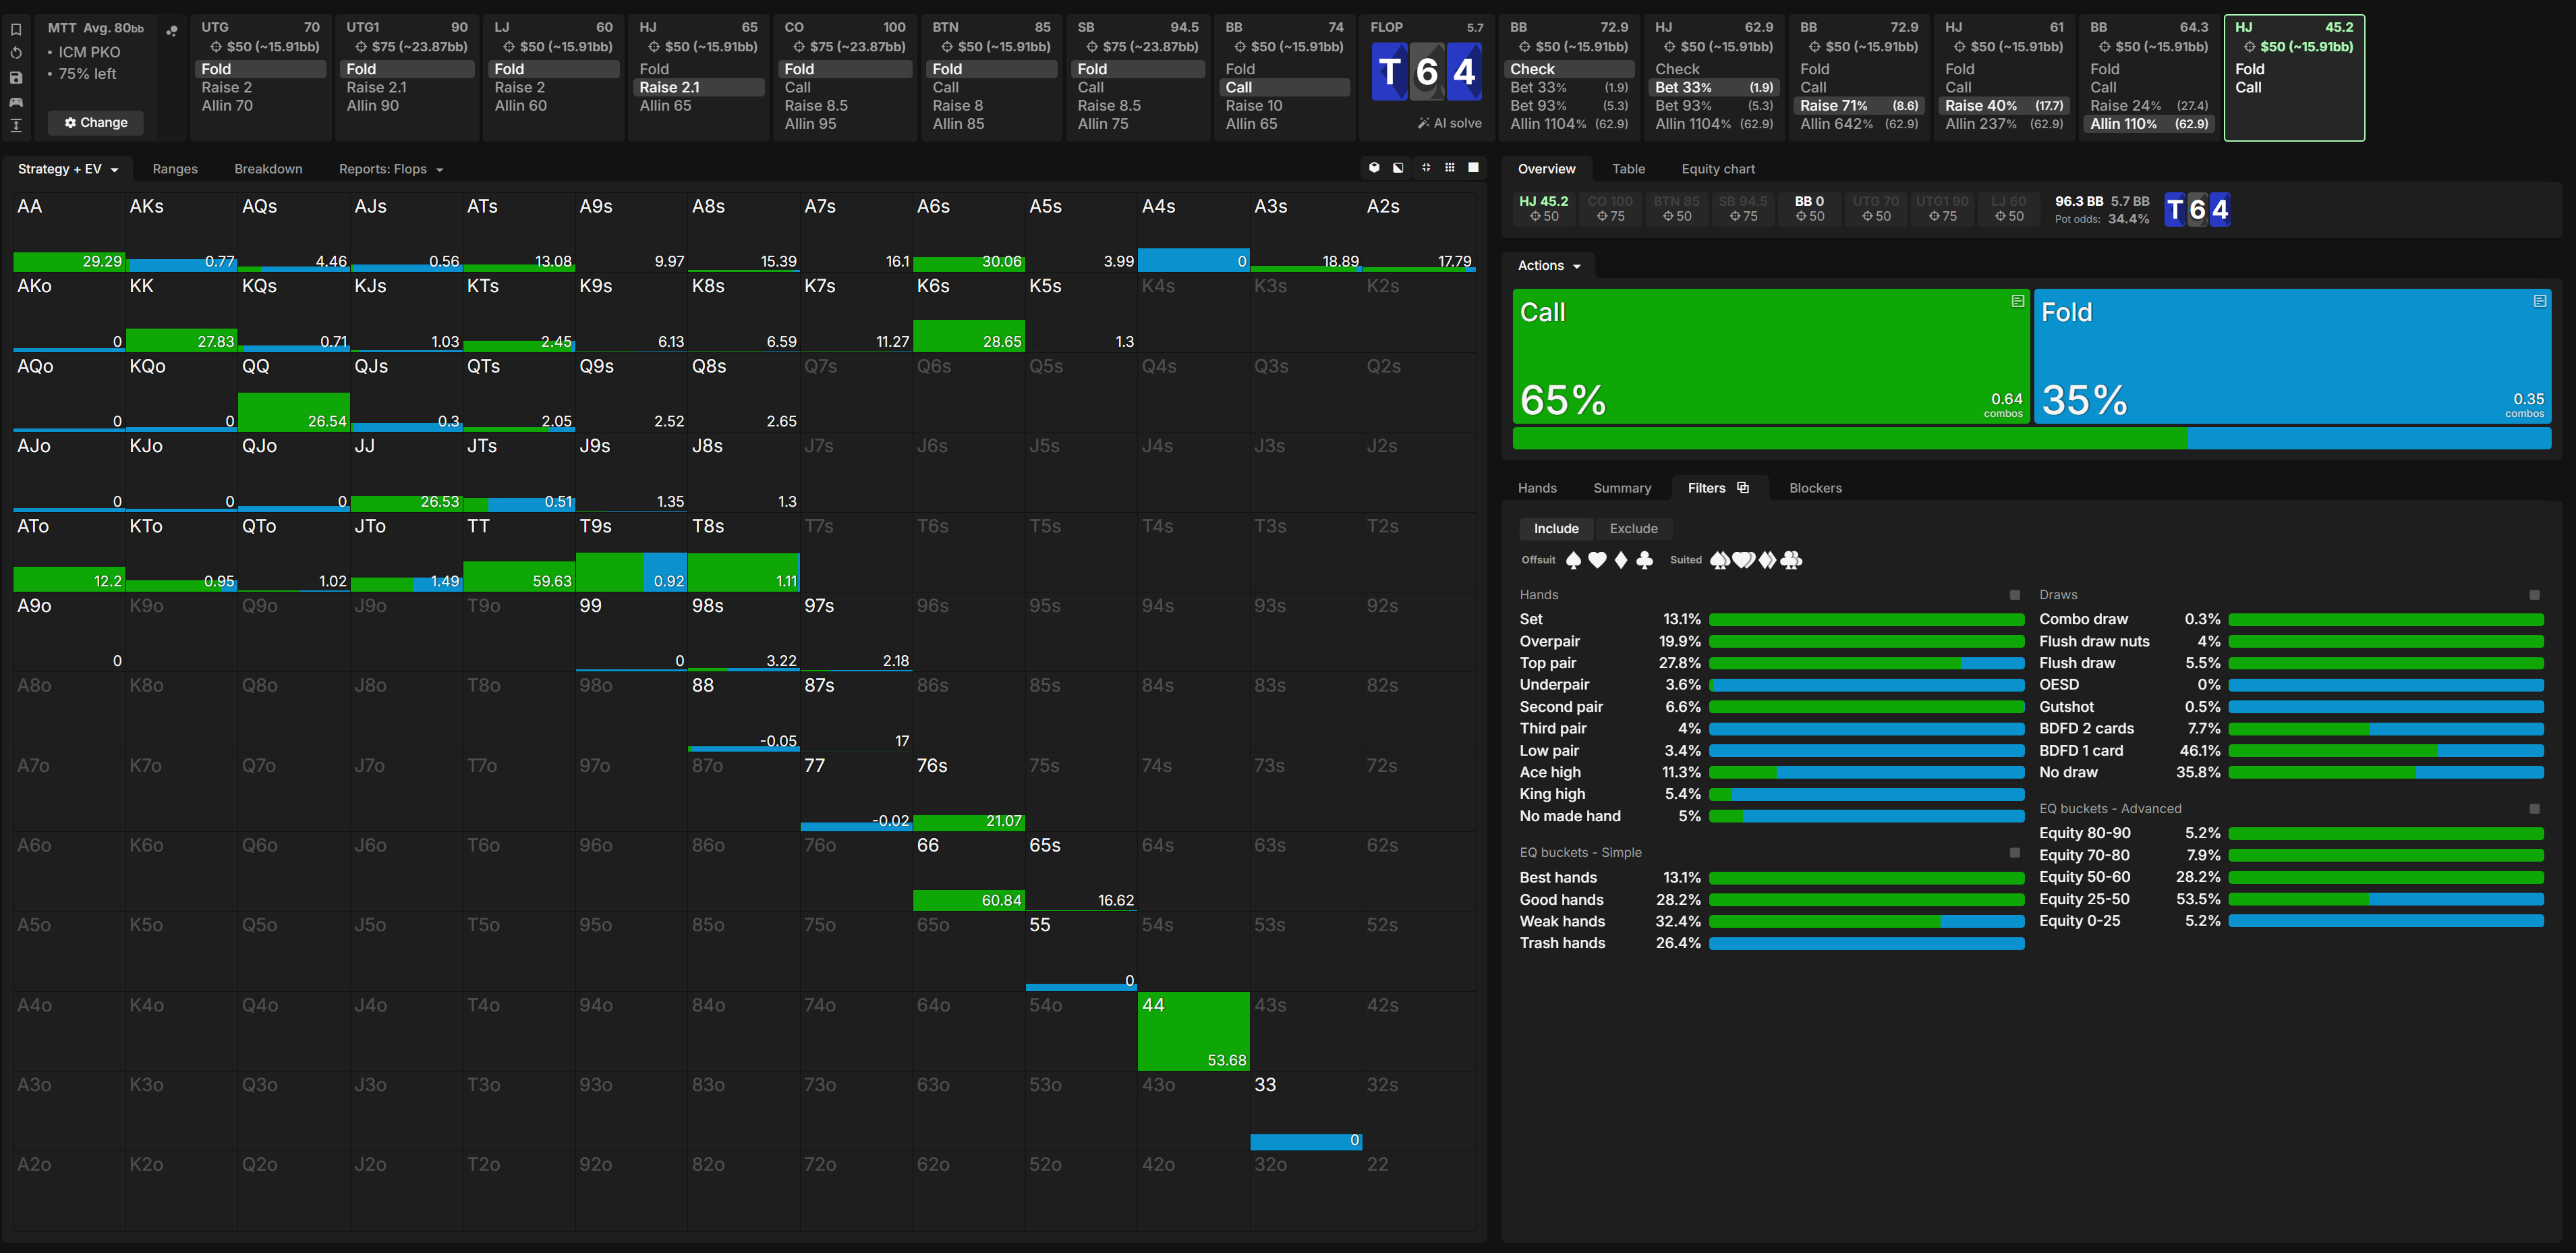This screenshot has width=2576, height=1253.
Task: Select the Fold action card showing 35%
Action: (2292, 356)
